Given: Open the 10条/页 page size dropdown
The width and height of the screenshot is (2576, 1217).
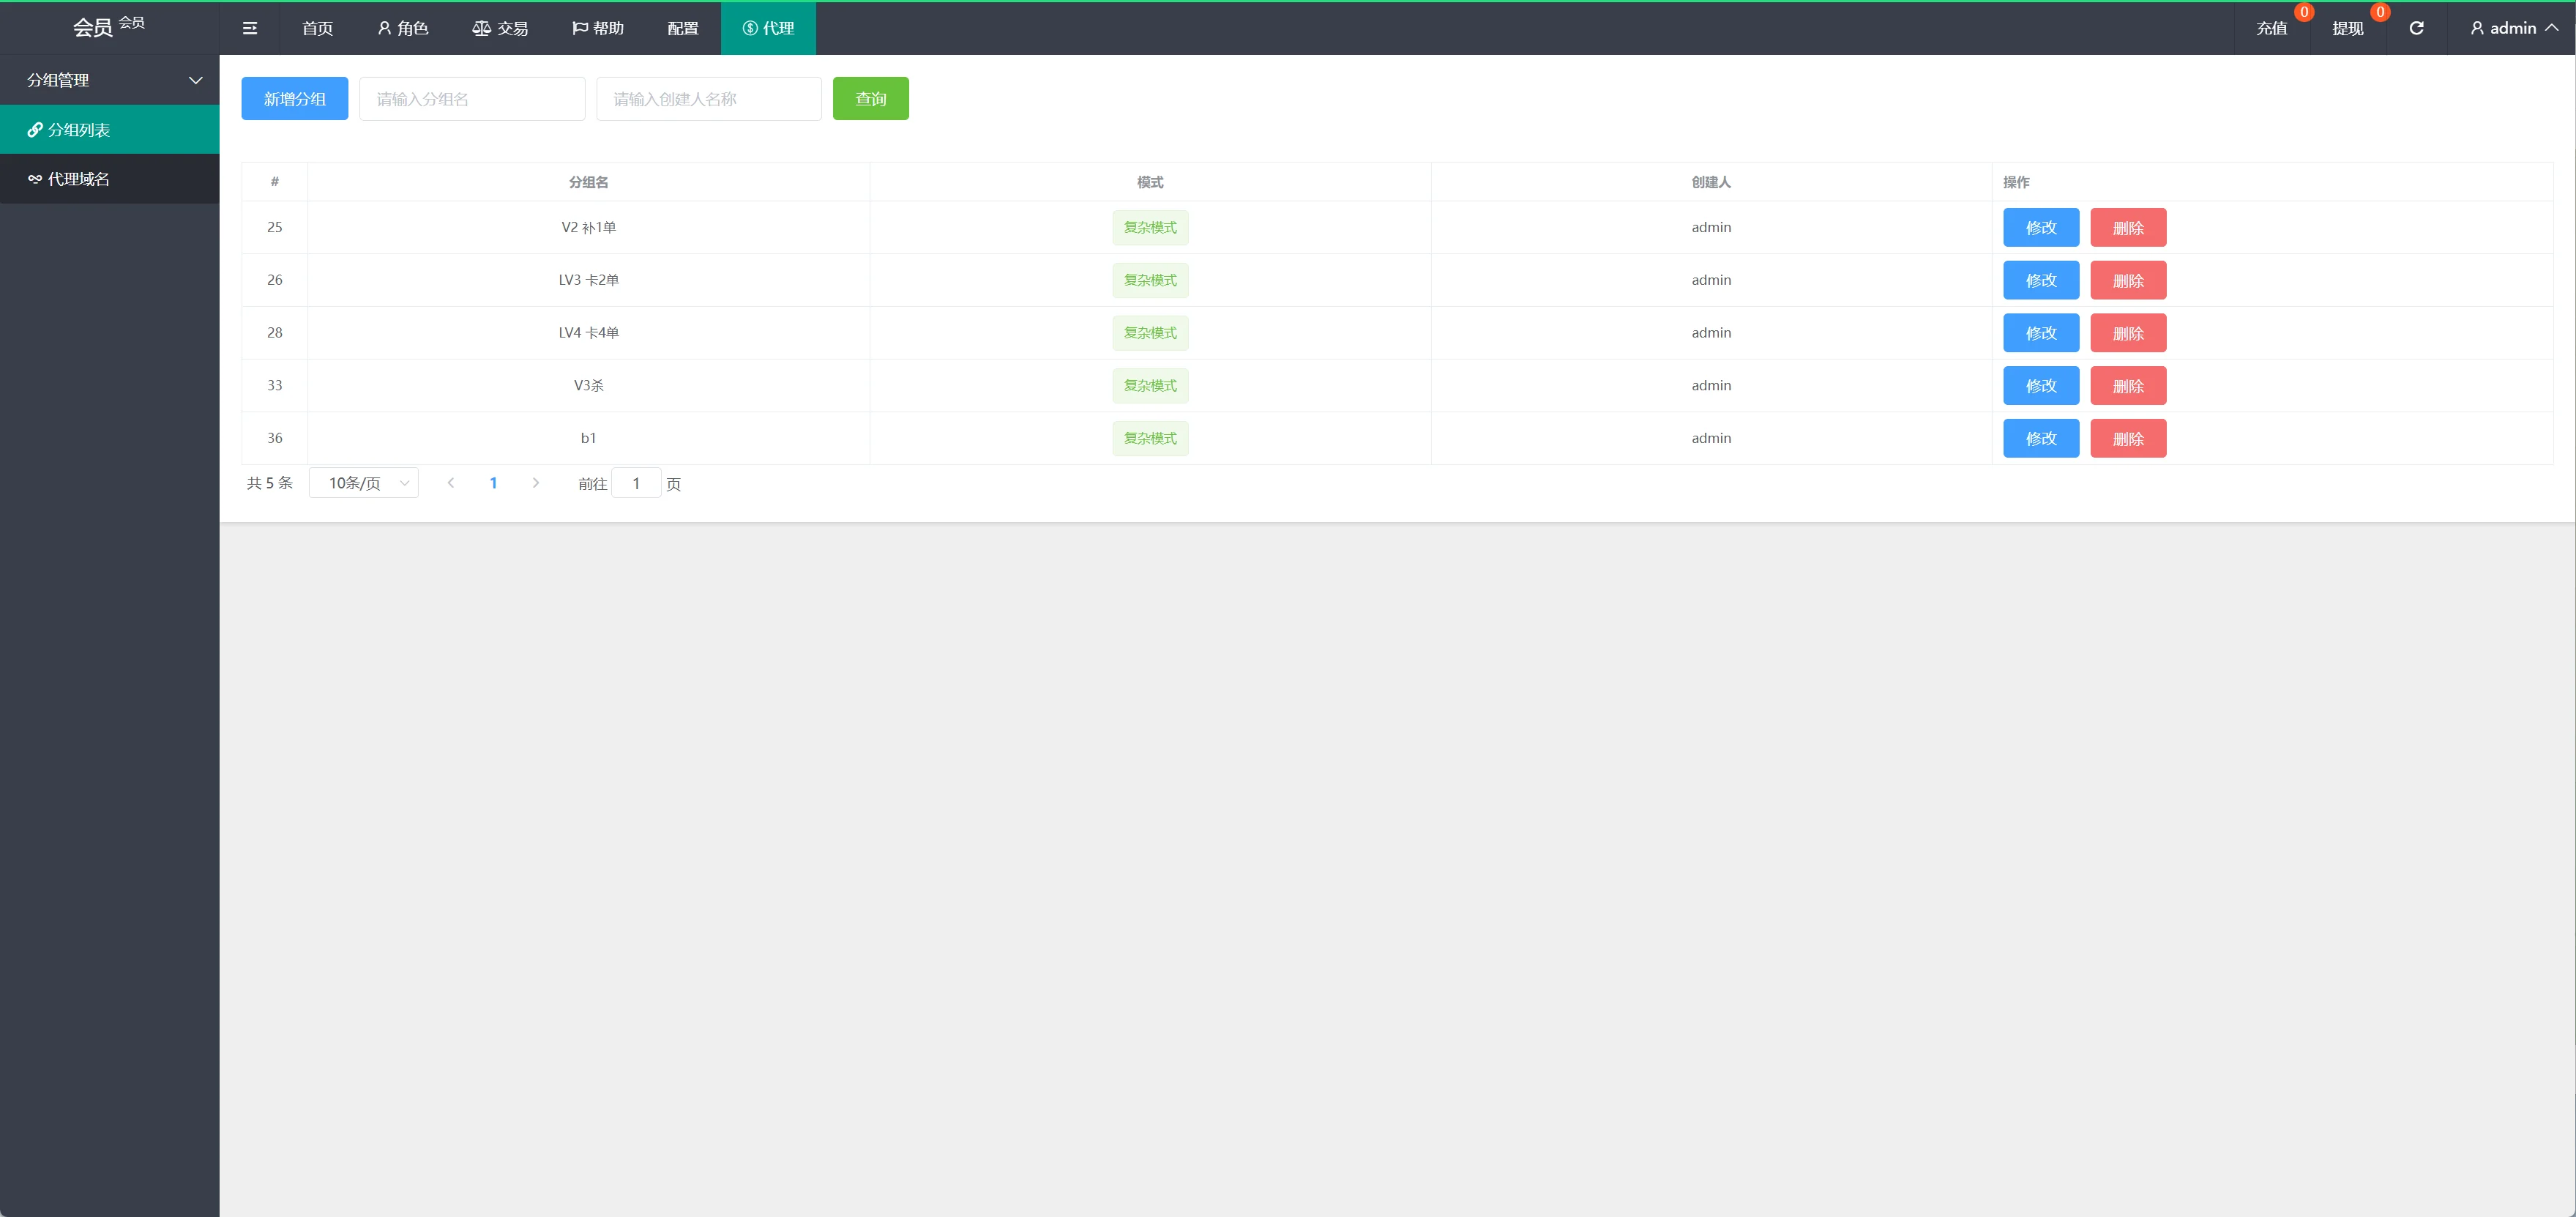Looking at the screenshot, I should (x=364, y=483).
